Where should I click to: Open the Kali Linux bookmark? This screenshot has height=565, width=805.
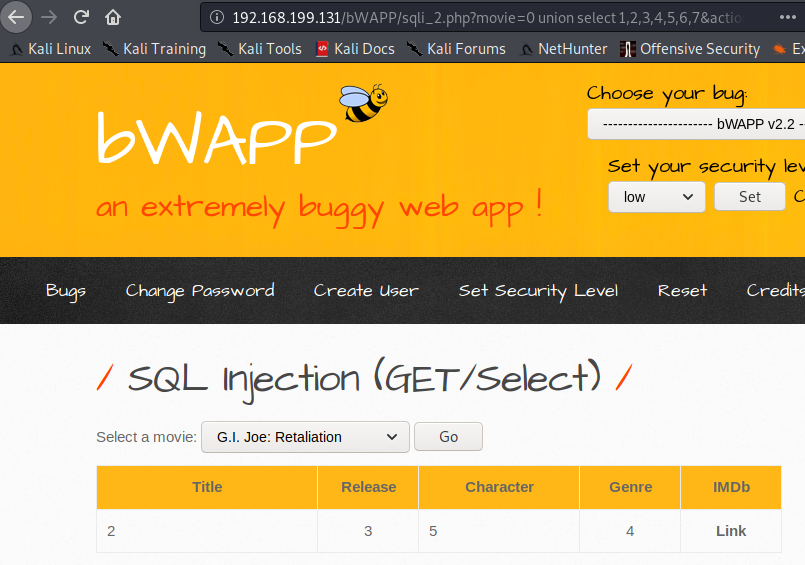(51, 49)
